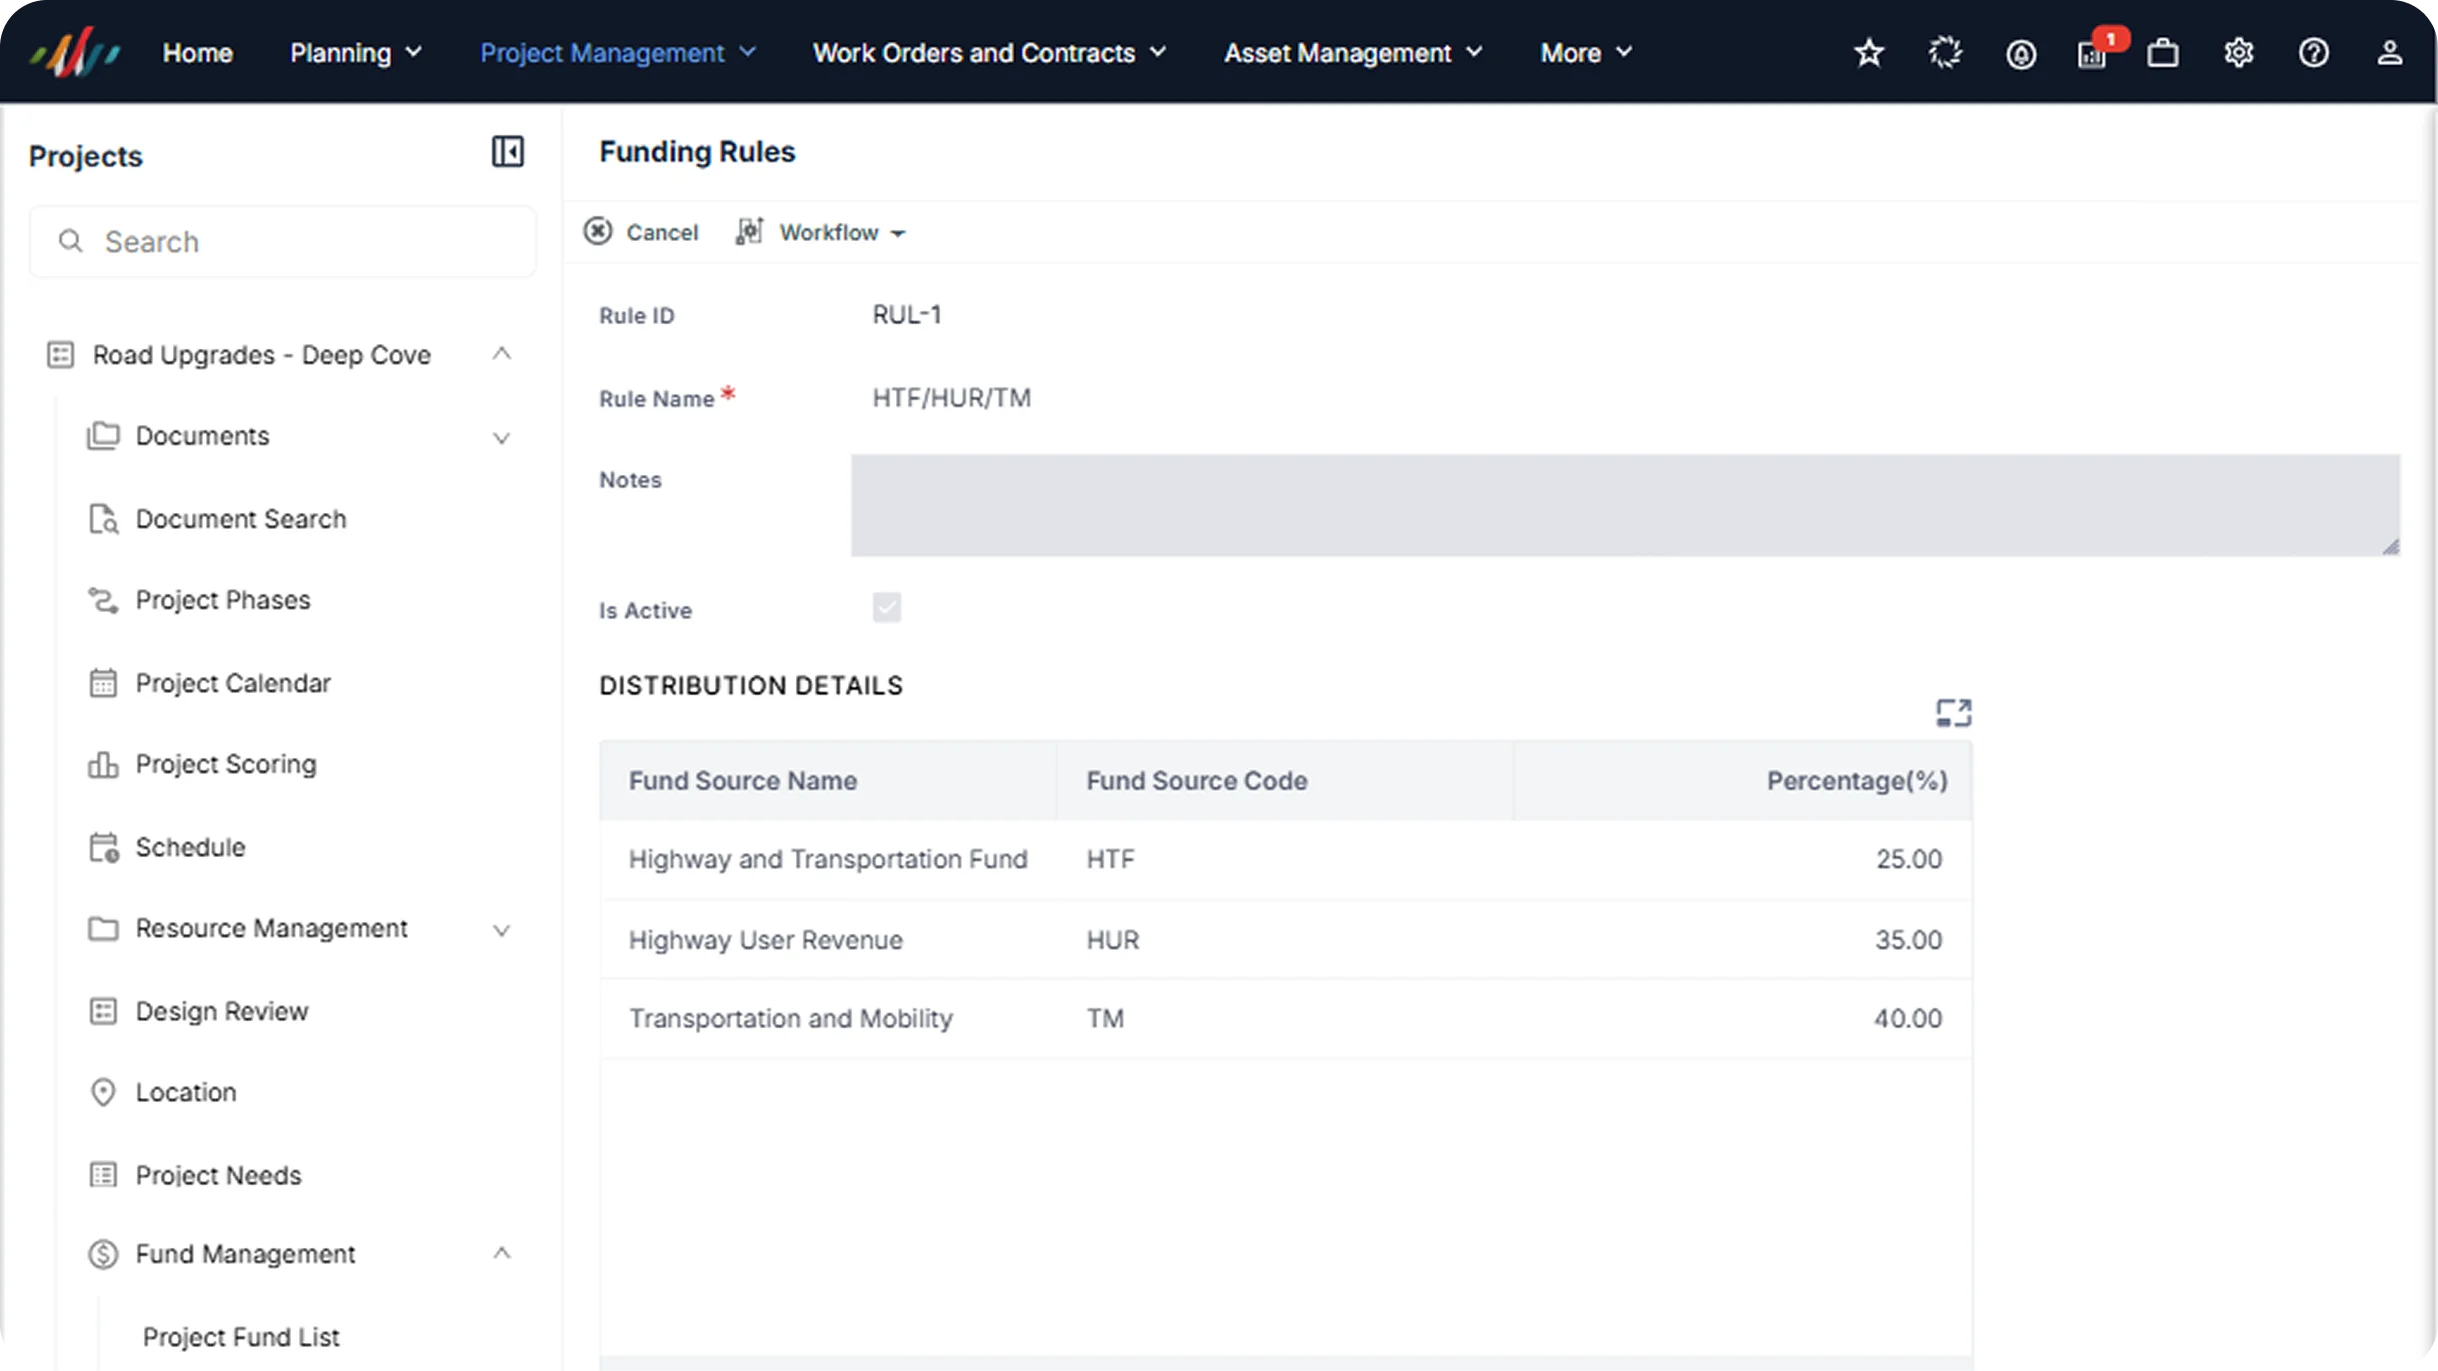Open the Asset Management dropdown menu

pos(1354,53)
